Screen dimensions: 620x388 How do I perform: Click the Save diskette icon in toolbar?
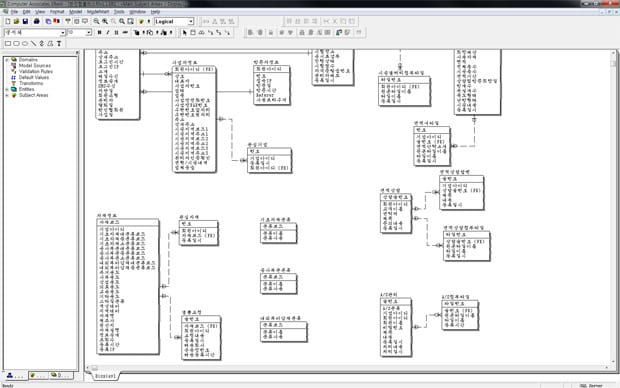coord(25,21)
